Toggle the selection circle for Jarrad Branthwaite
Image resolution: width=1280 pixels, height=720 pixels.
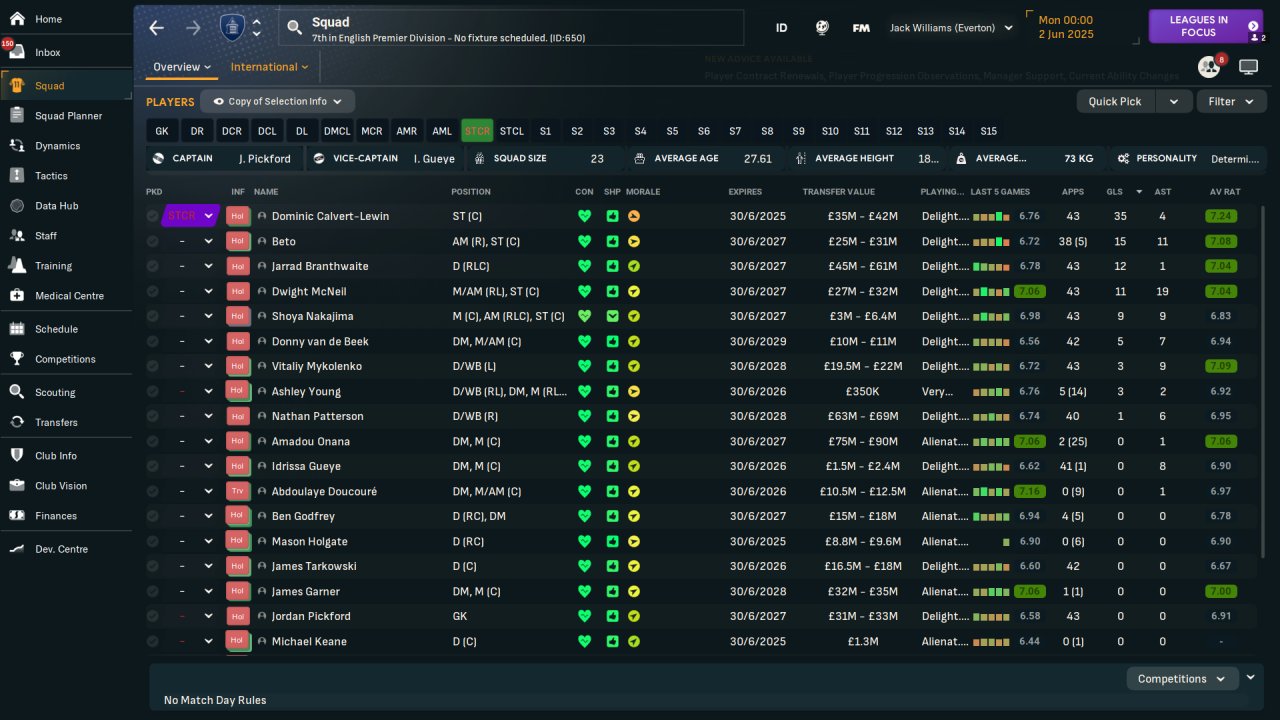click(152, 266)
